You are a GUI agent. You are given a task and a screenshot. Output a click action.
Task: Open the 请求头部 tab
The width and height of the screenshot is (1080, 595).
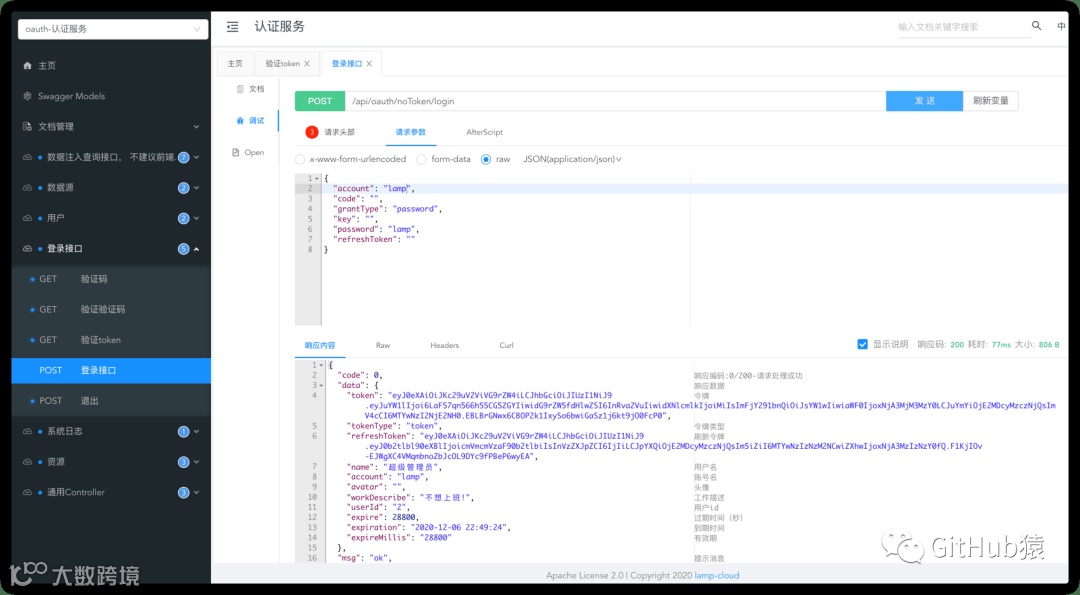[340, 132]
